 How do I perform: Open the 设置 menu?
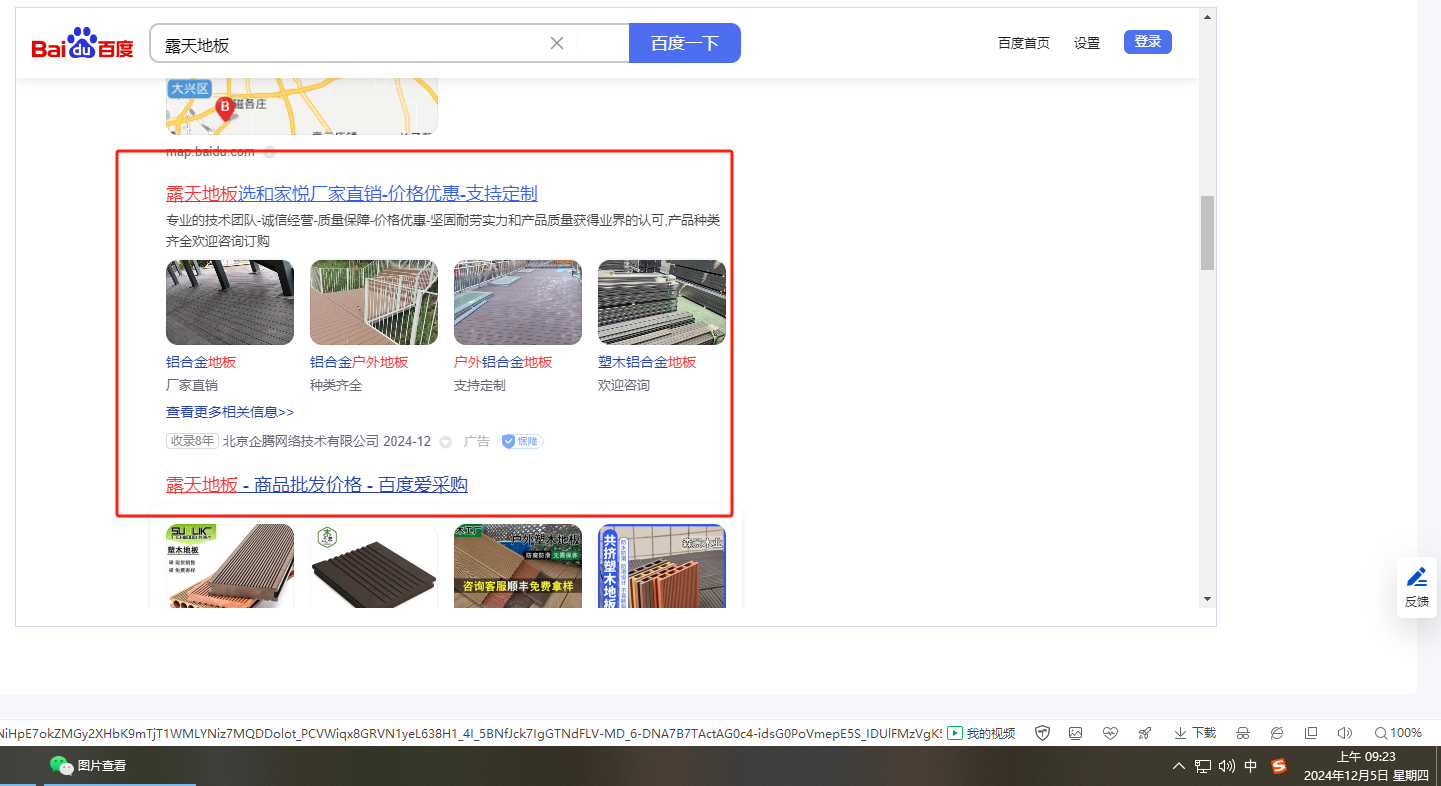pos(1087,43)
